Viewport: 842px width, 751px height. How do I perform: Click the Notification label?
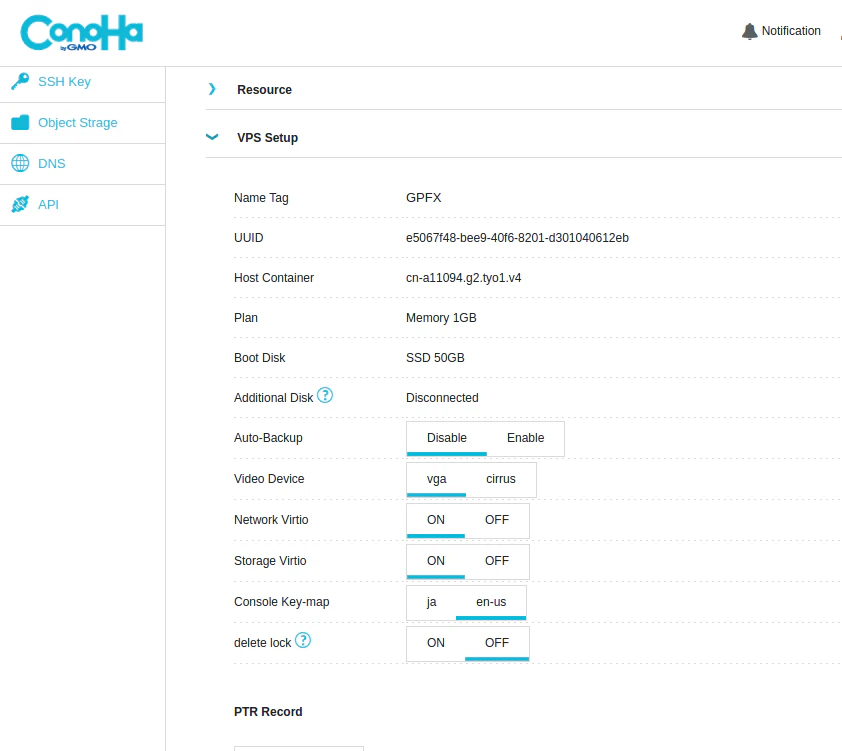(x=791, y=31)
